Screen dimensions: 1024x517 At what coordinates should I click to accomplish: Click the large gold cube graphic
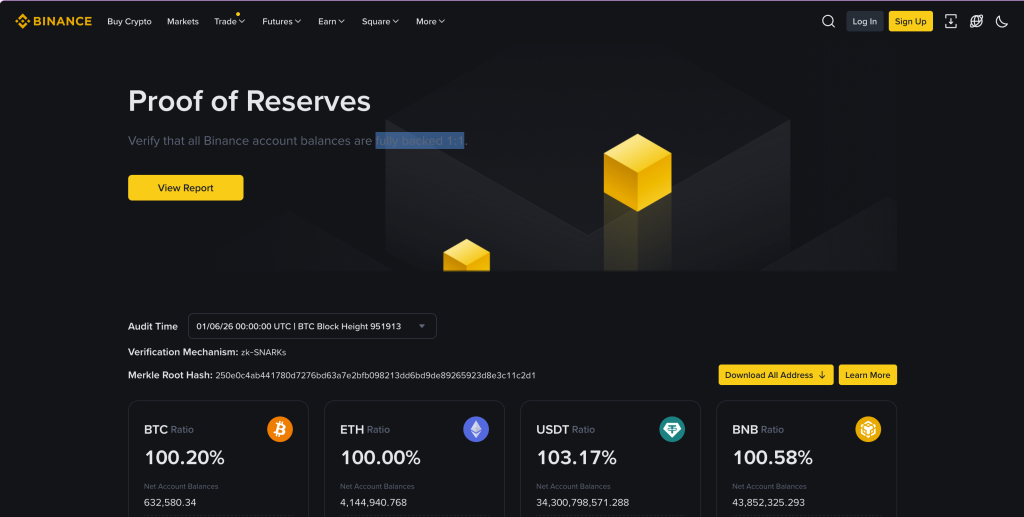(x=637, y=172)
